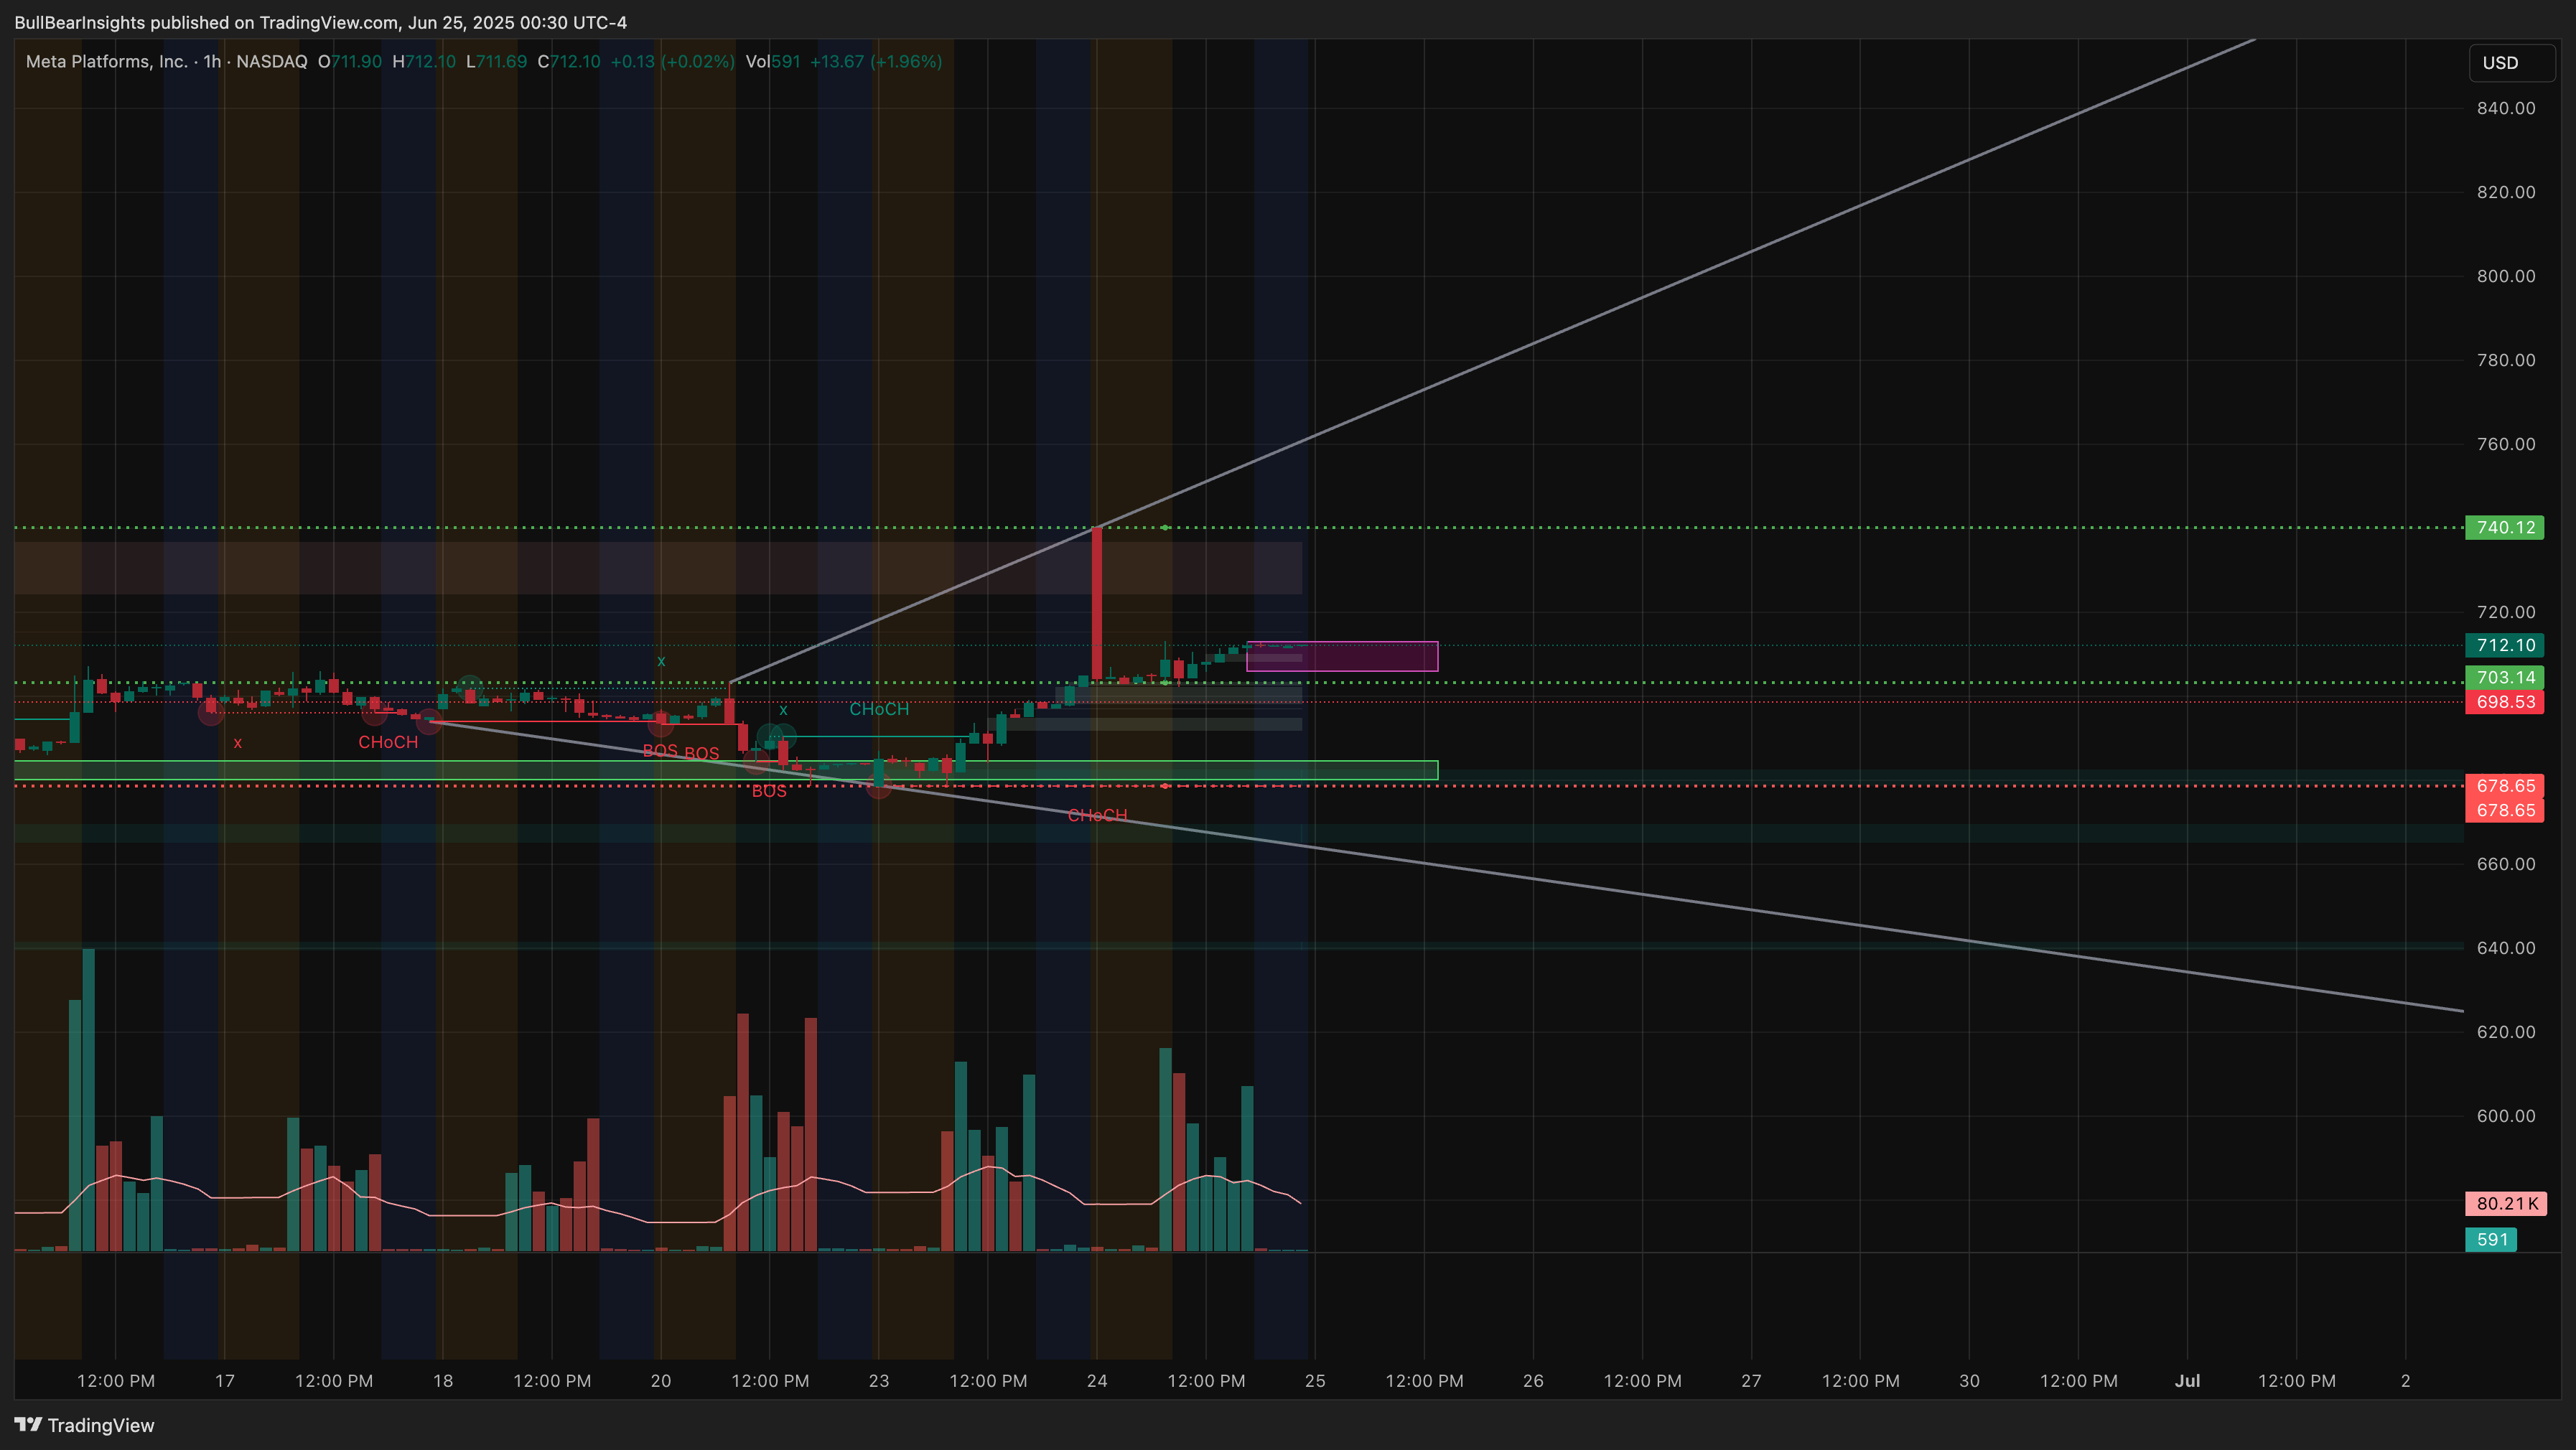Click the 600.00 price axis tick

(2506, 1116)
